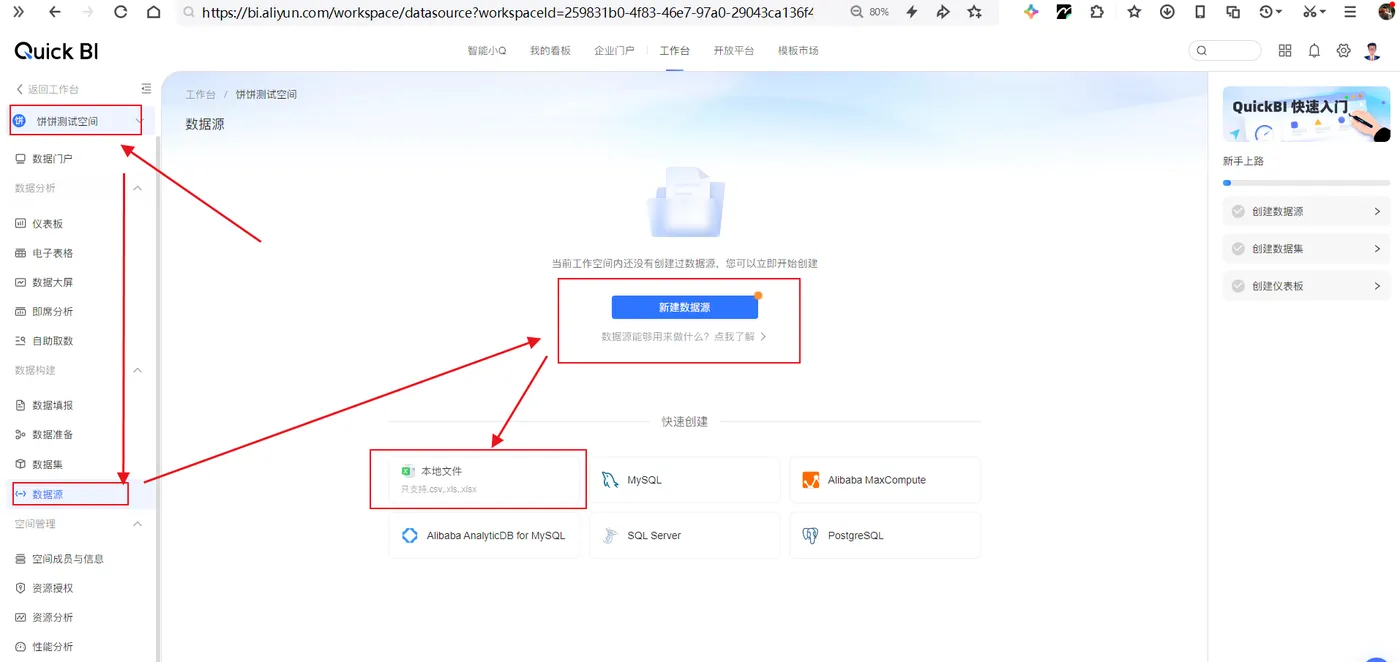Expand the browser sidebar double-chevron
This screenshot has height=662, width=1400.
coord(18,12)
